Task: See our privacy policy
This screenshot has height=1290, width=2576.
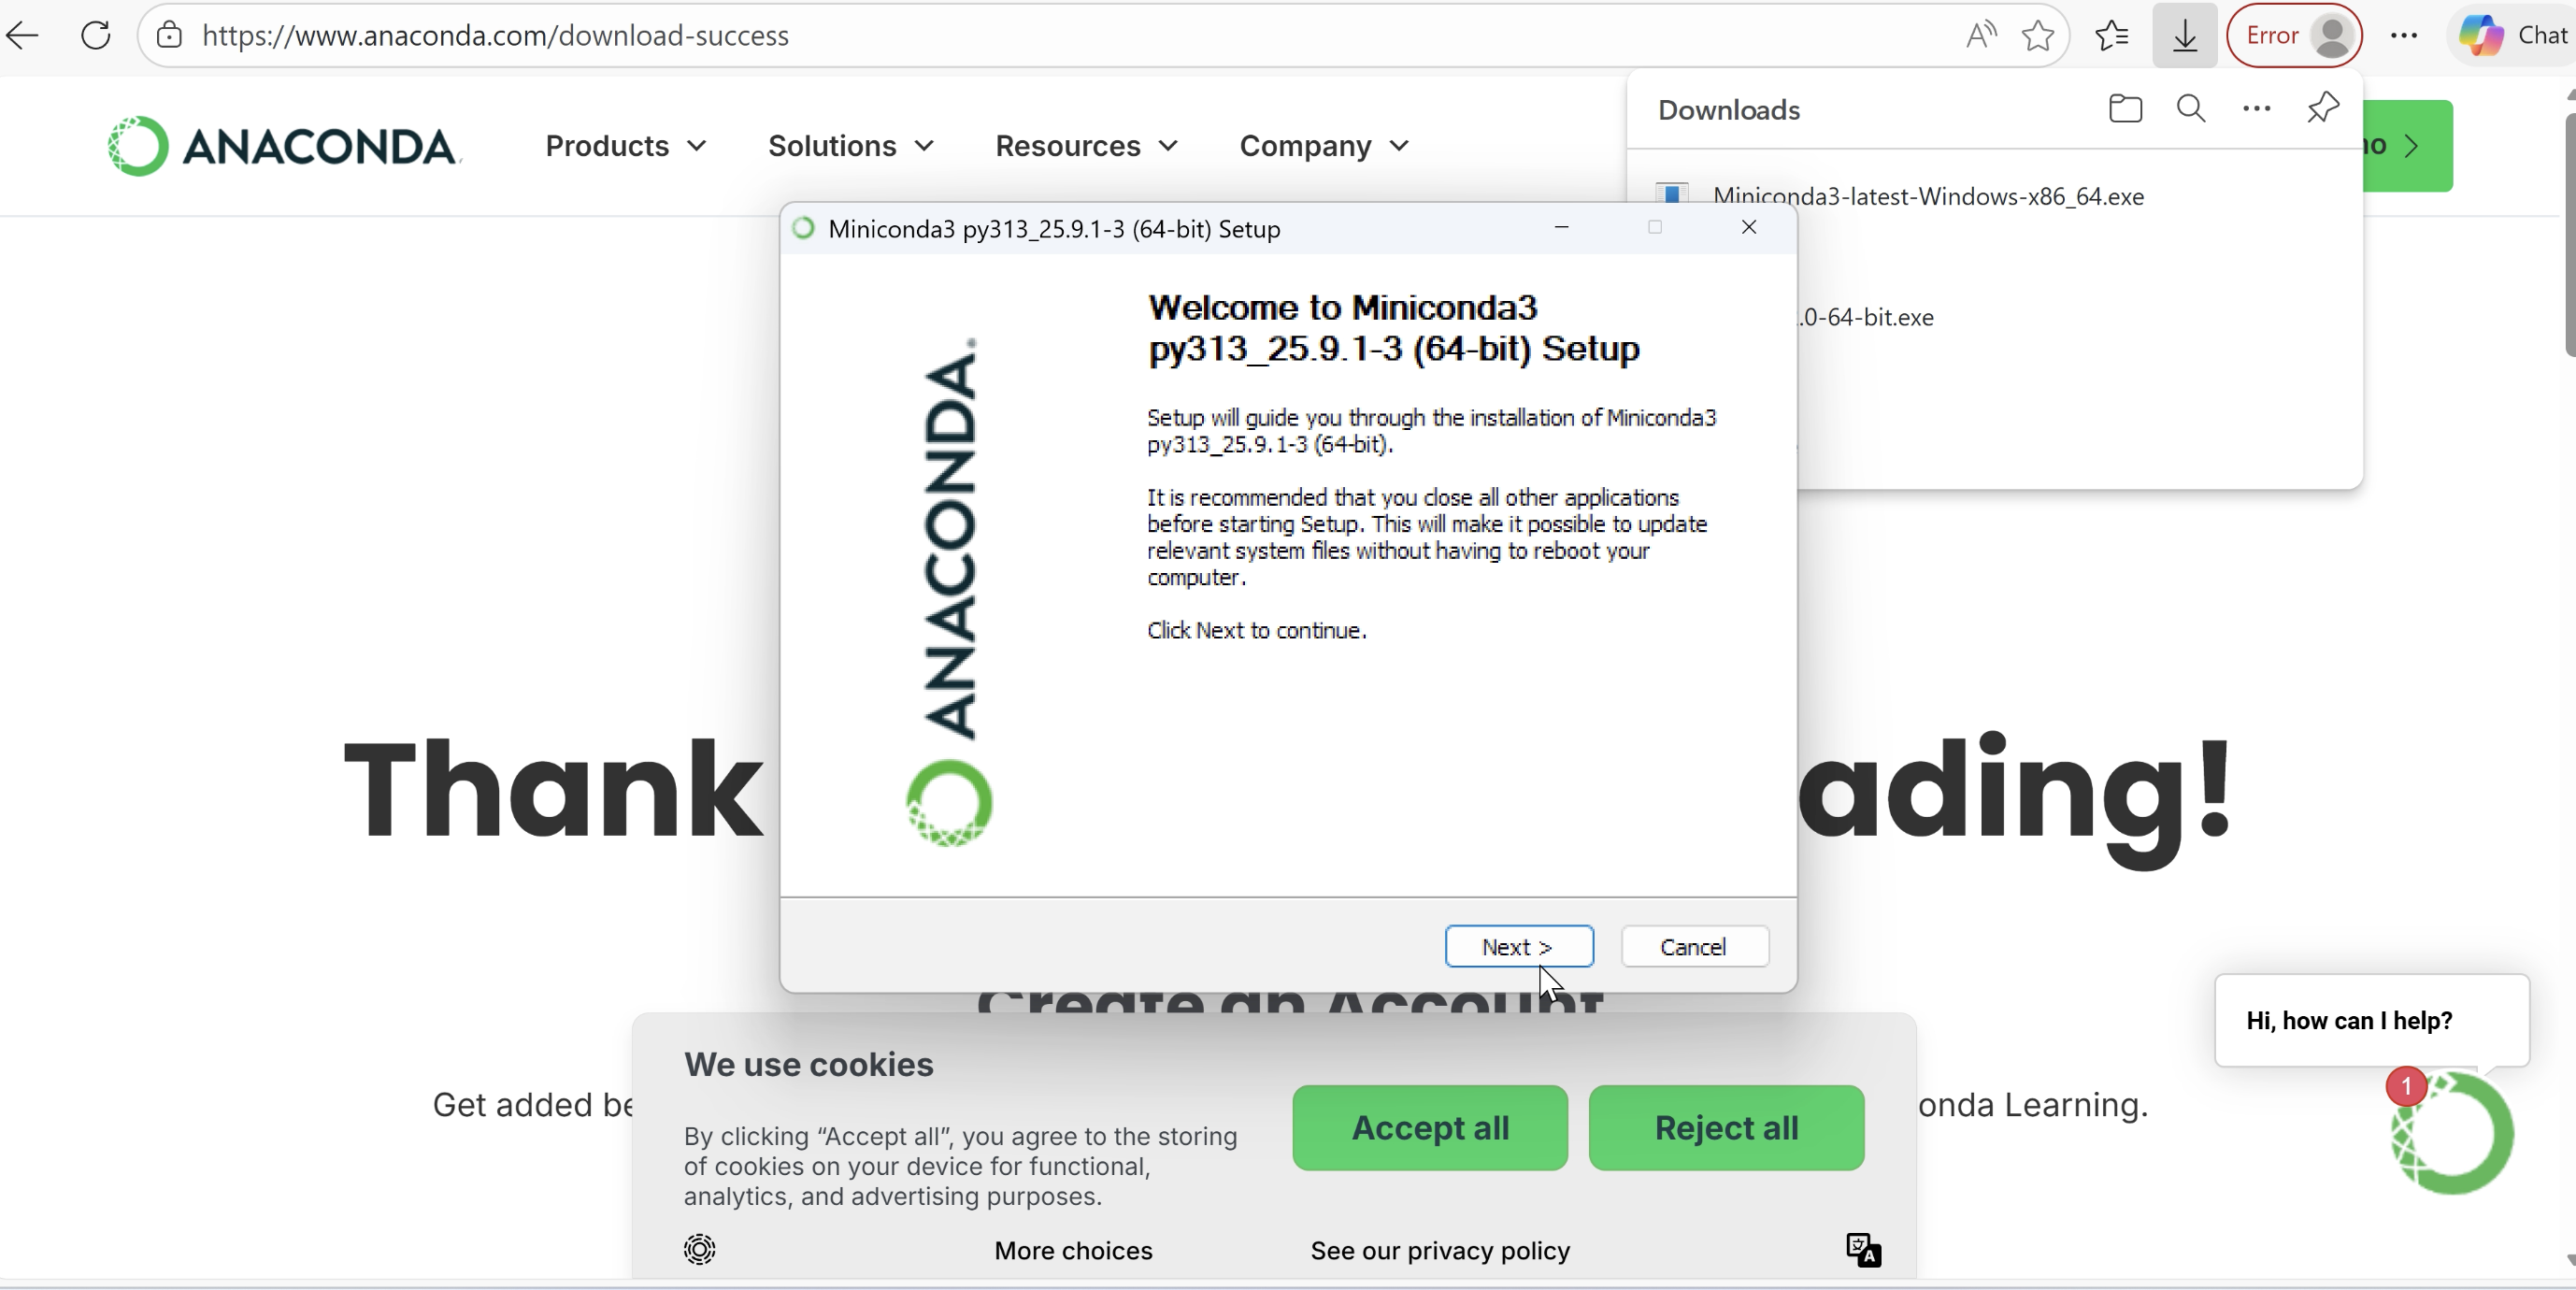Action: [1440, 1250]
